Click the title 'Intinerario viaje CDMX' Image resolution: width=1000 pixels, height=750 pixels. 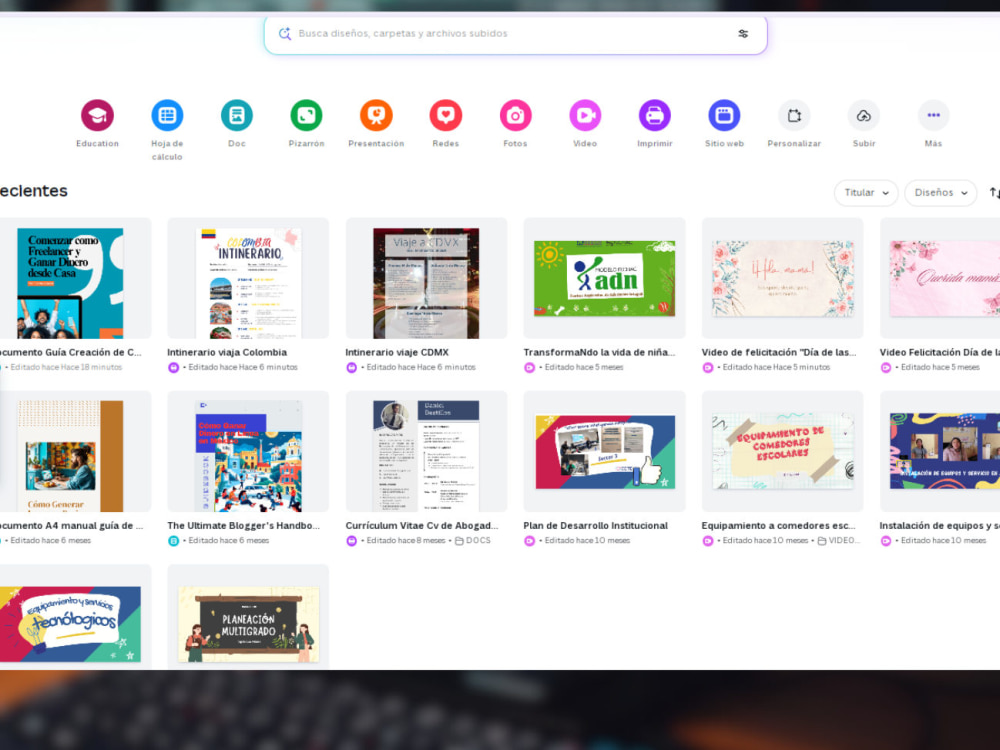coord(397,352)
